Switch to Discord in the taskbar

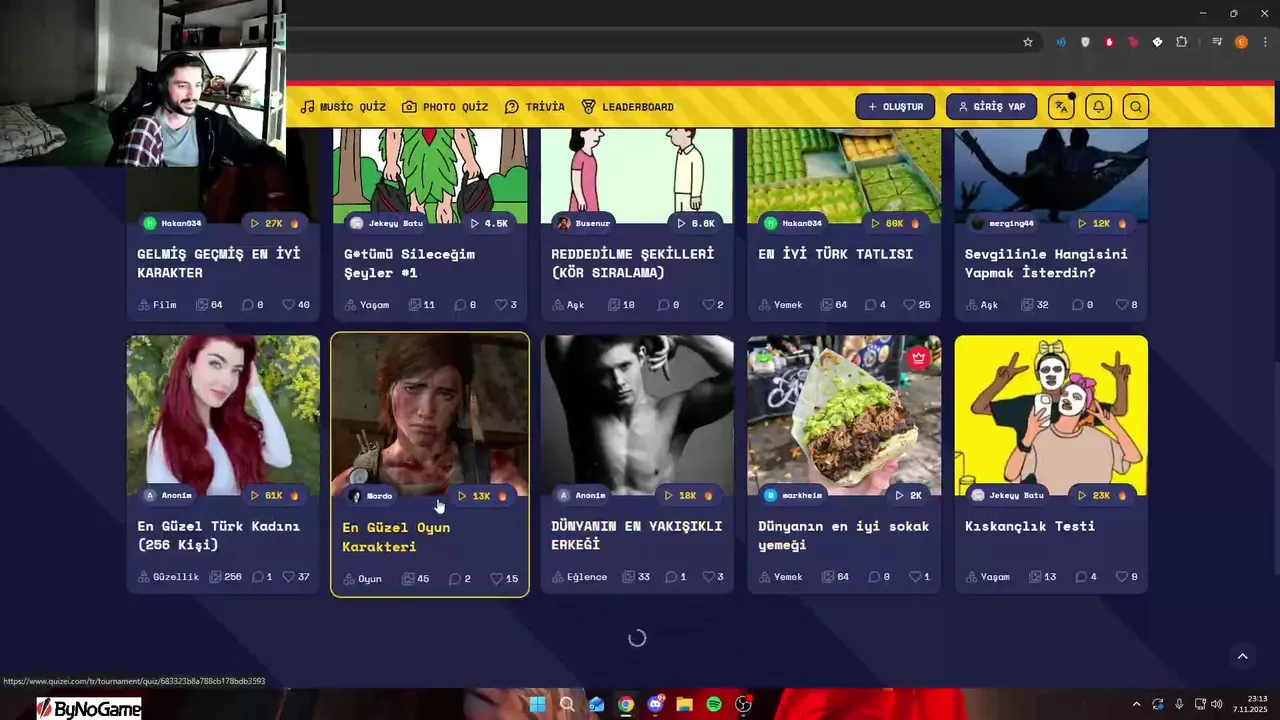[655, 704]
